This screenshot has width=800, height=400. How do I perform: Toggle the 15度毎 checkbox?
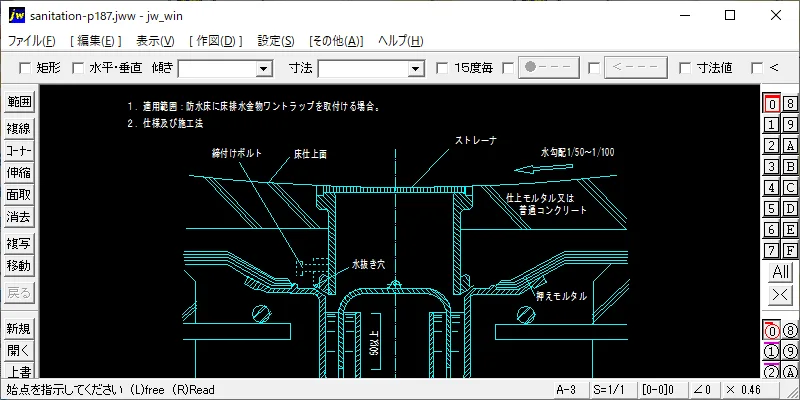pyautogui.click(x=442, y=68)
